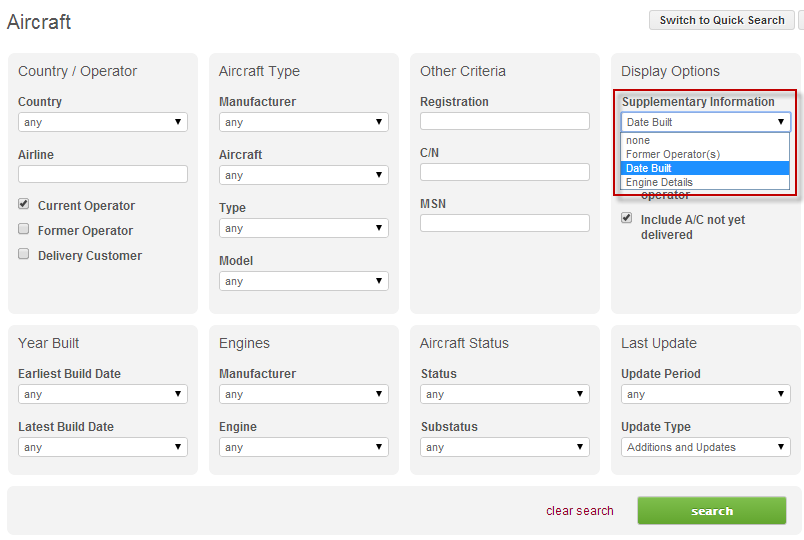Open the Country dropdown
The image size is (804, 540).
(103, 122)
